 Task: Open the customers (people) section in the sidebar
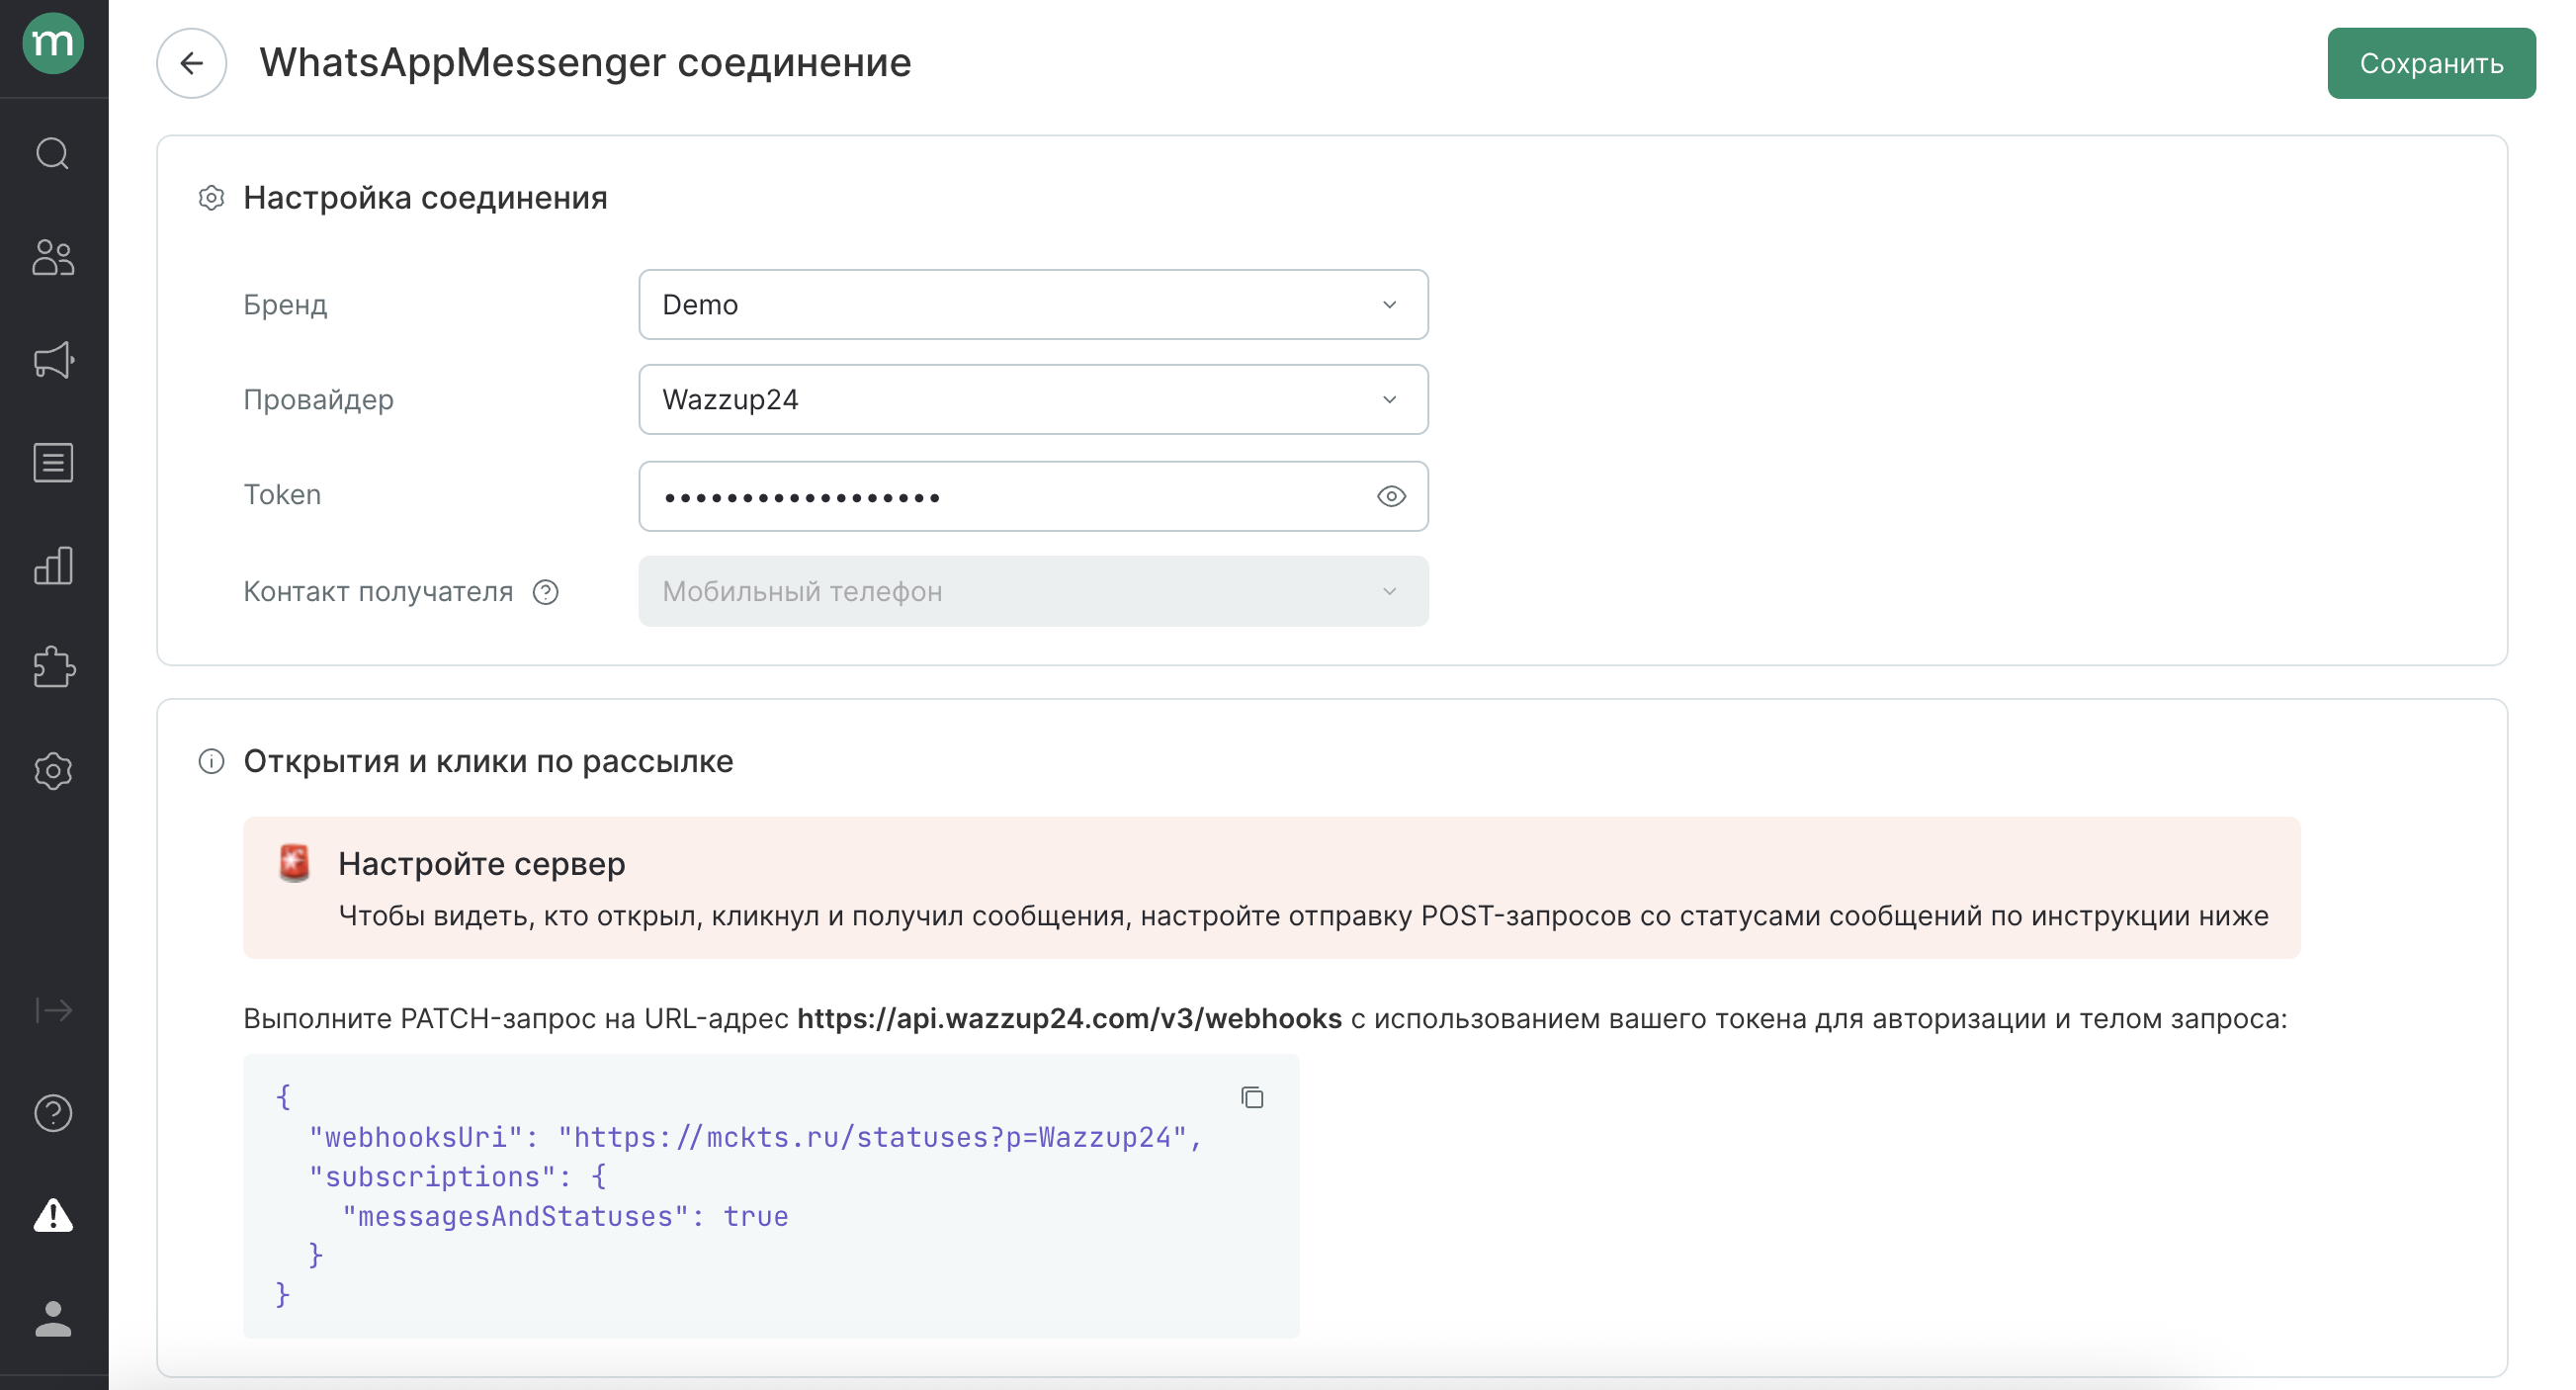point(53,257)
